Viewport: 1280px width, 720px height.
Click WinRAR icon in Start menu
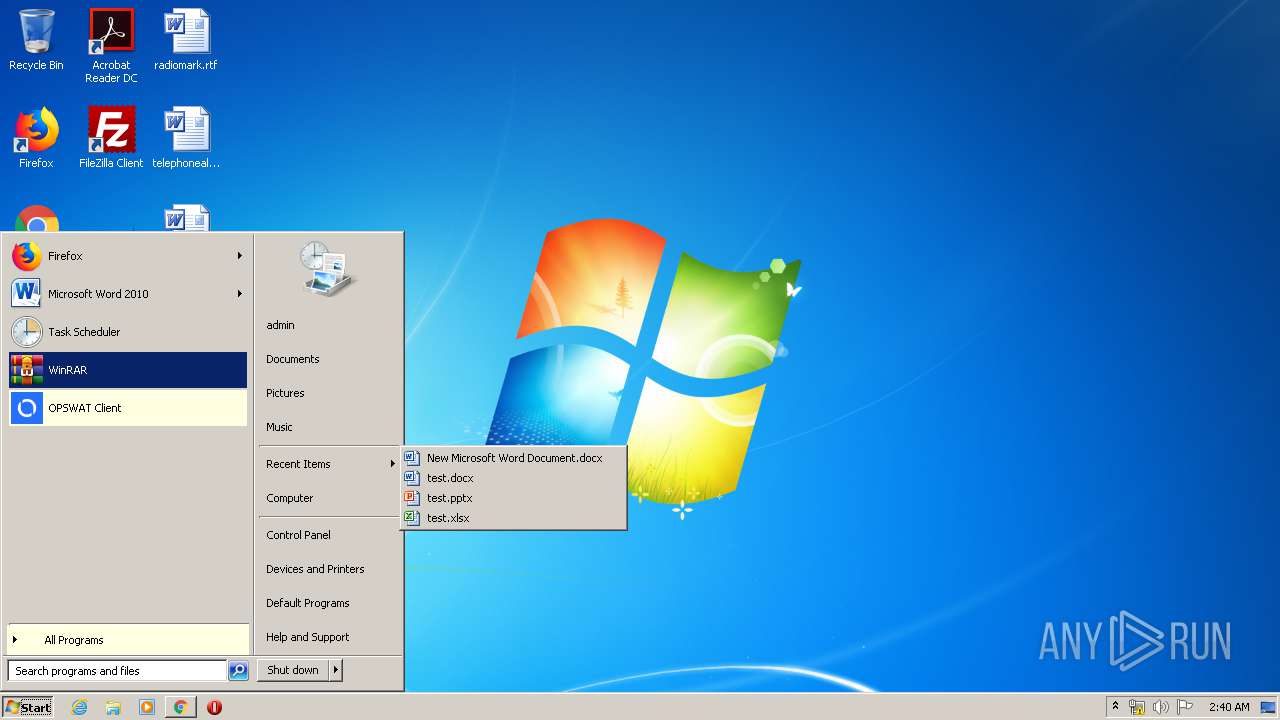click(x=27, y=370)
